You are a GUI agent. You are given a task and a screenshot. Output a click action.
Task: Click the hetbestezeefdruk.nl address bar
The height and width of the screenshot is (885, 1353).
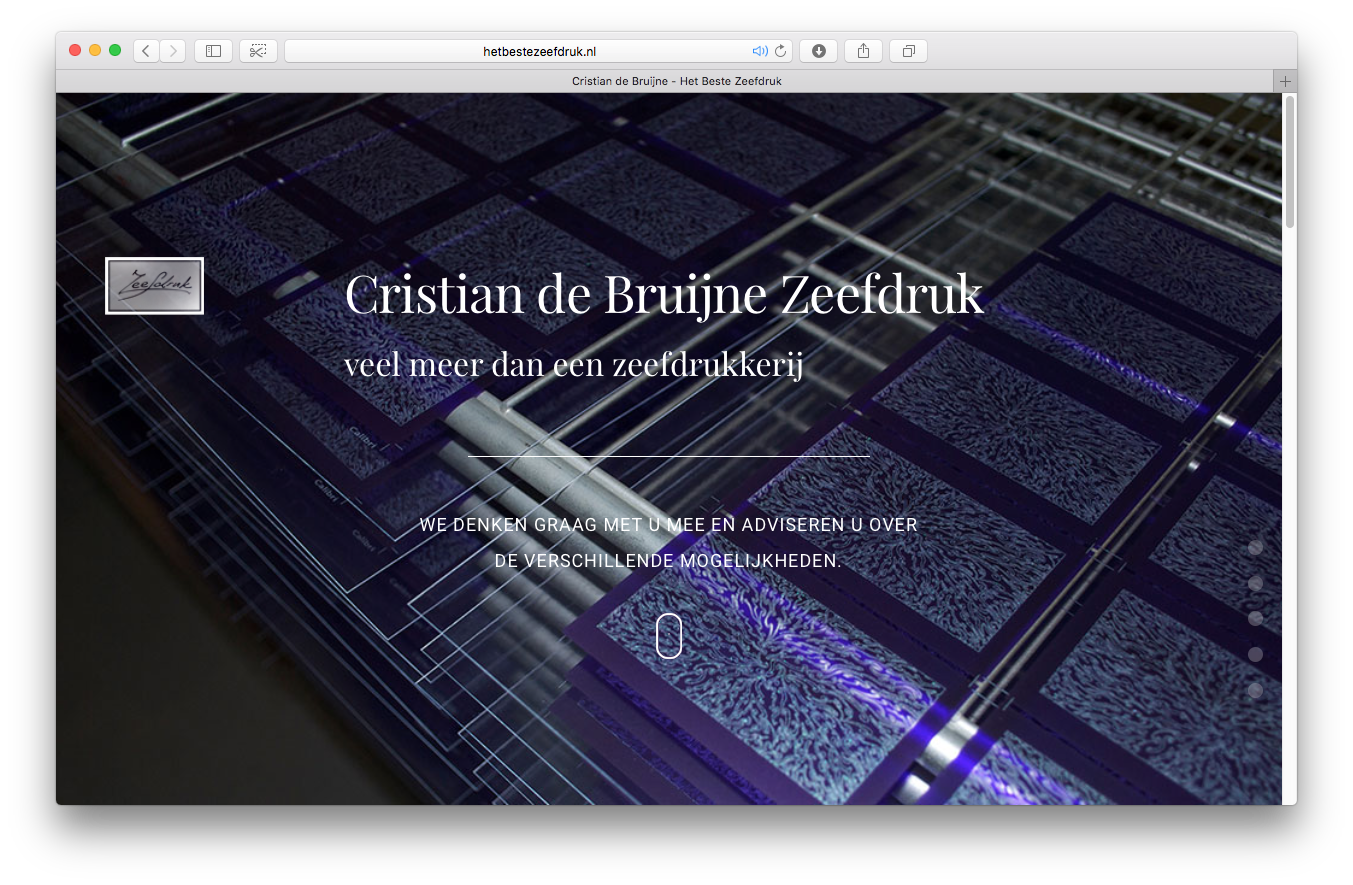click(x=538, y=51)
